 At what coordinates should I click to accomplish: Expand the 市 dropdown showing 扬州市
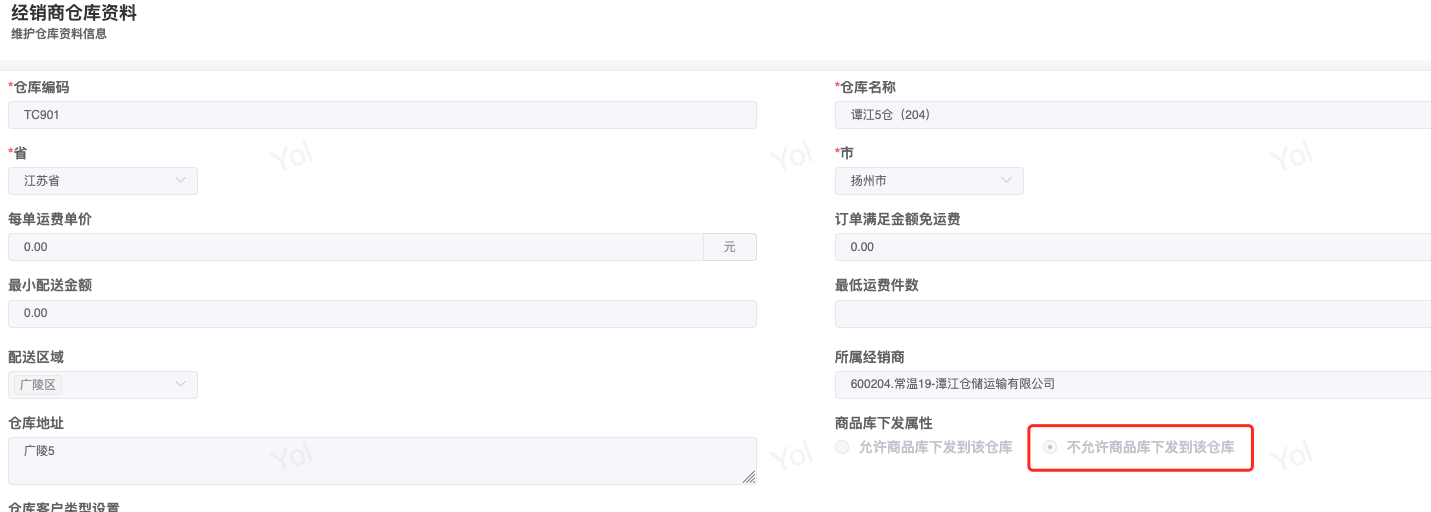coord(929,181)
